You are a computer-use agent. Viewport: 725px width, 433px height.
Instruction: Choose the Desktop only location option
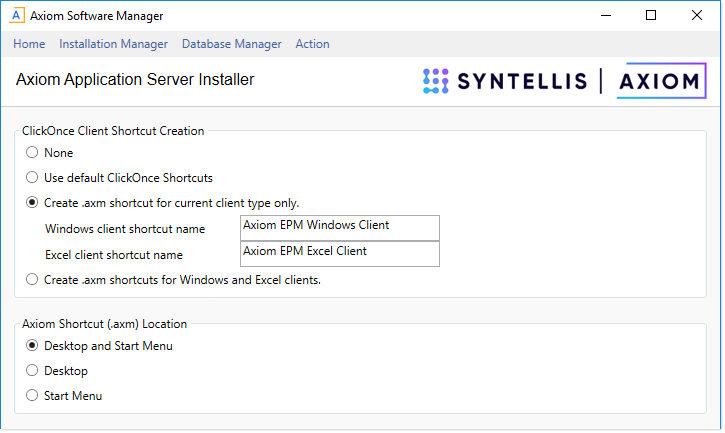32,371
